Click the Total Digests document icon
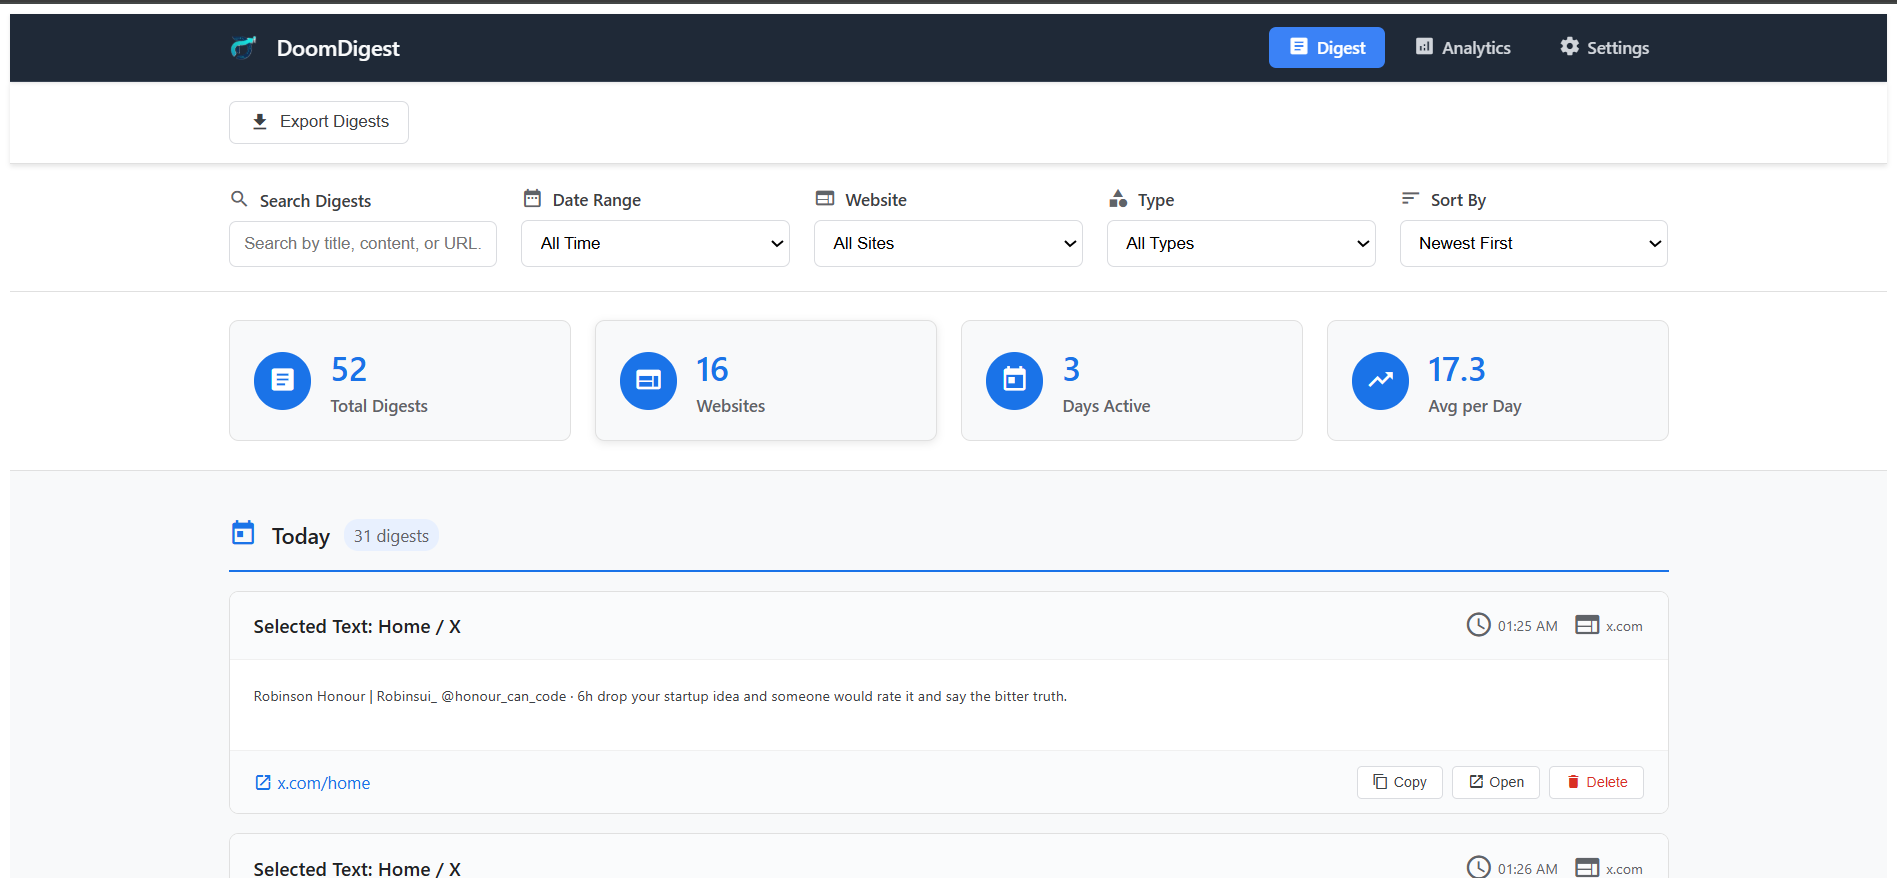Image resolution: width=1897 pixels, height=878 pixels. (x=283, y=381)
